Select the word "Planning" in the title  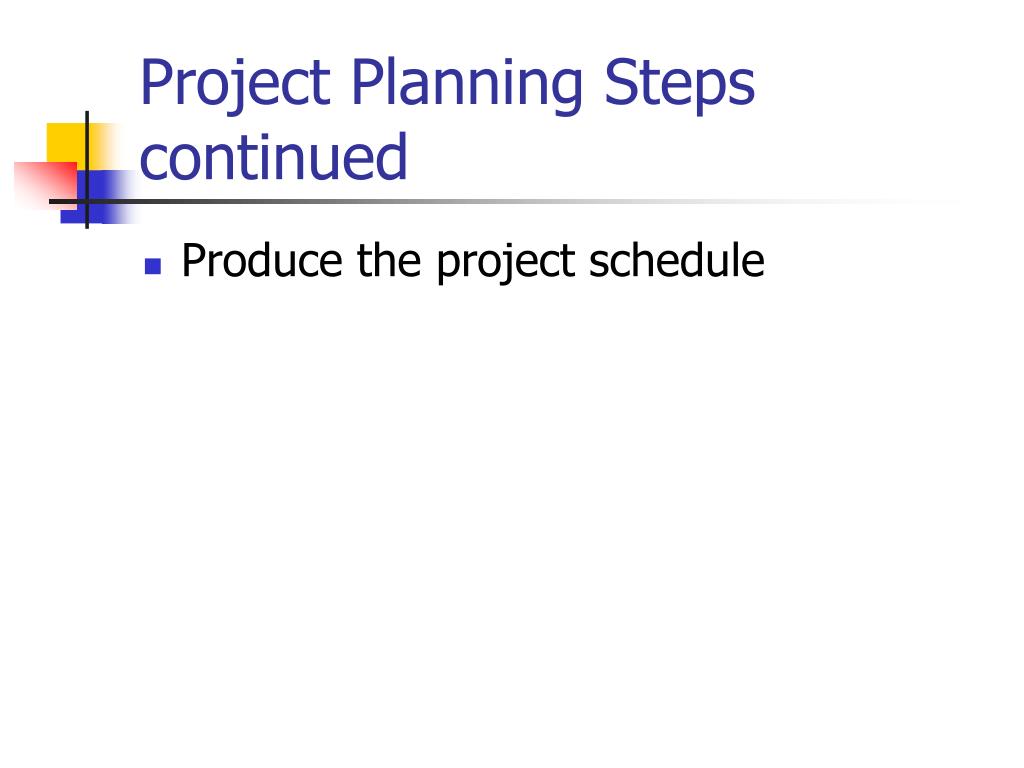[x=466, y=84]
